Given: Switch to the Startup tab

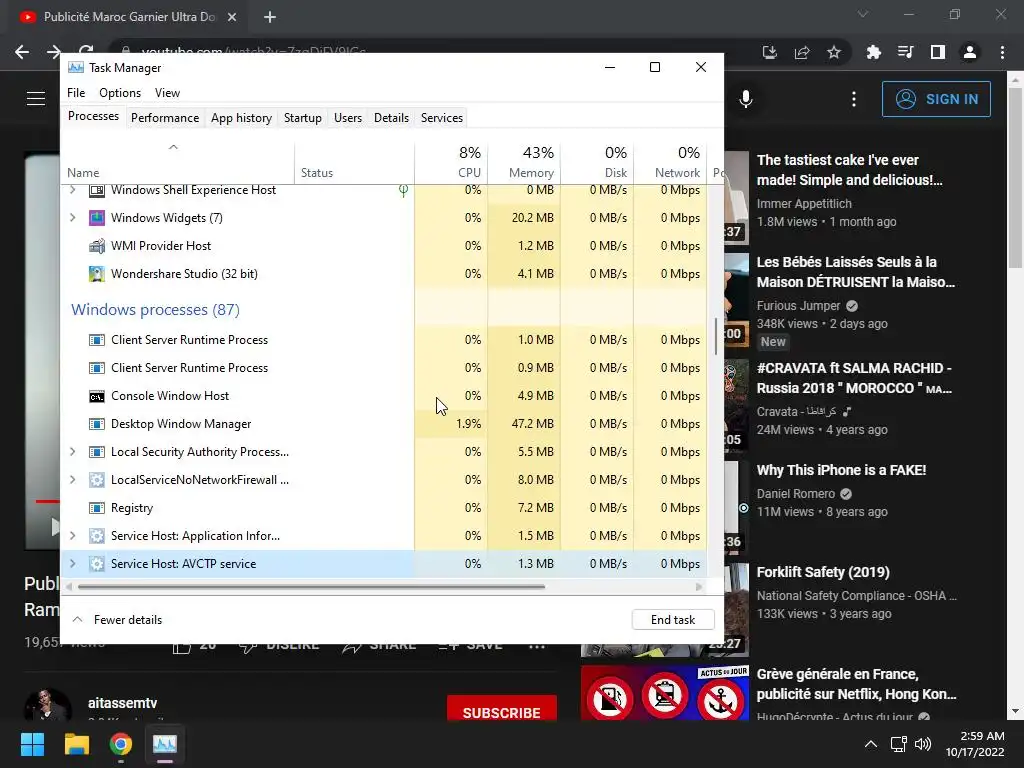Looking at the screenshot, I should click(x=302, y=118).
